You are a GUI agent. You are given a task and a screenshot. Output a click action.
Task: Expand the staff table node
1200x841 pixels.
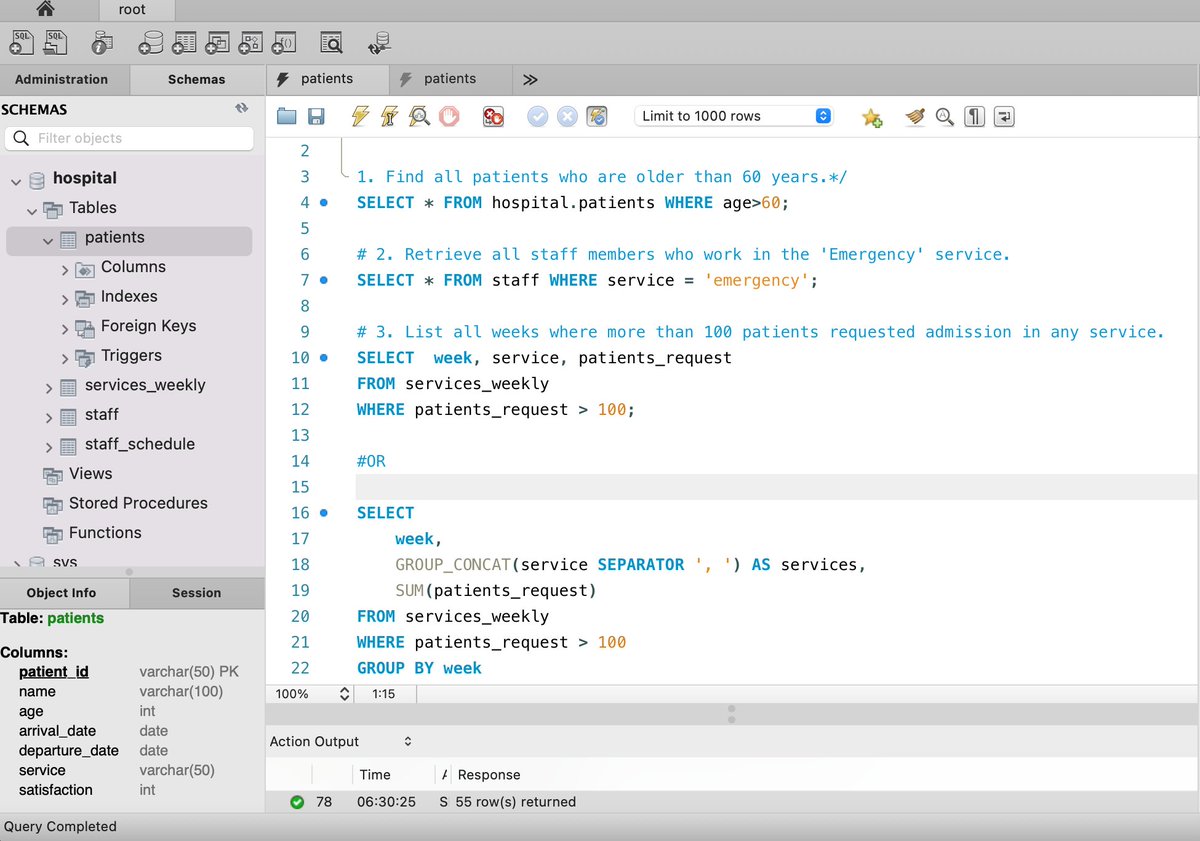coord(49,417)
